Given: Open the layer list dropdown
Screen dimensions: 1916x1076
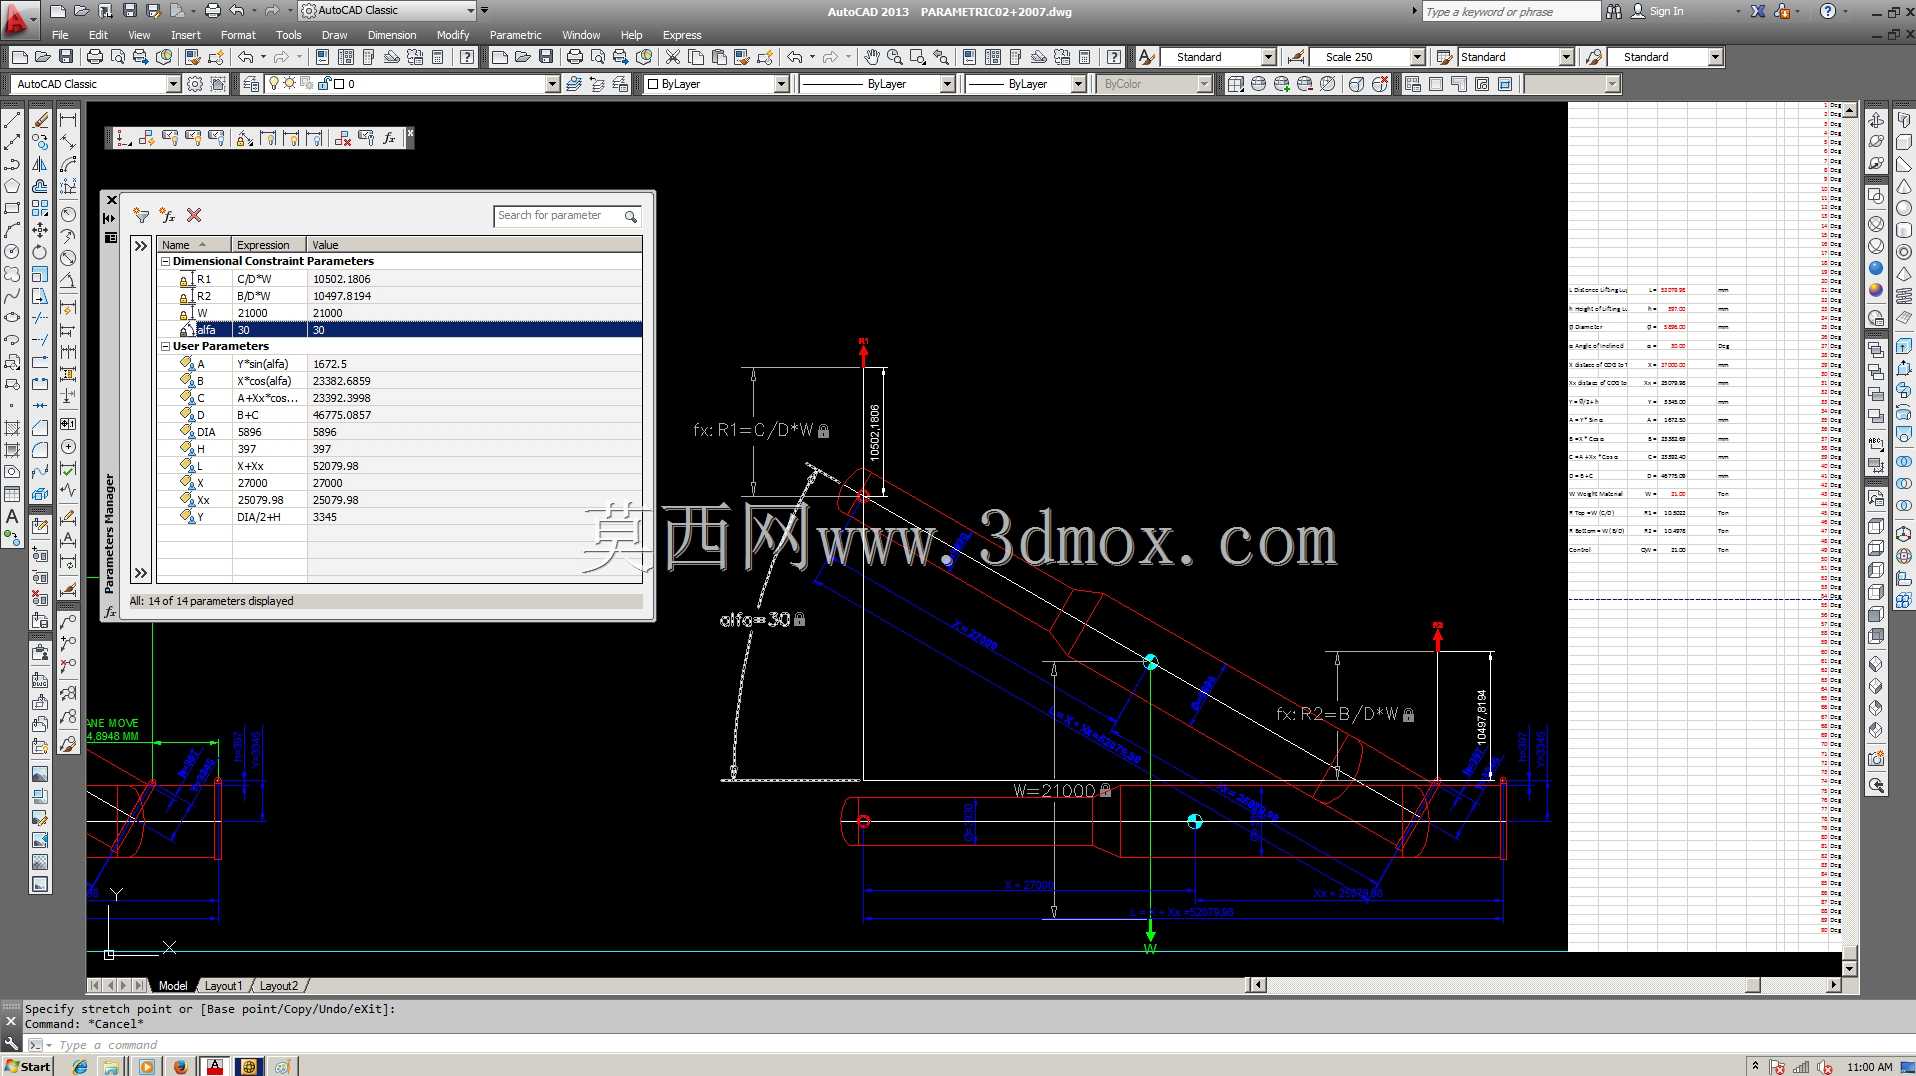Looking at the screenshot, I should pyautogui.click(x=552, y=84).
